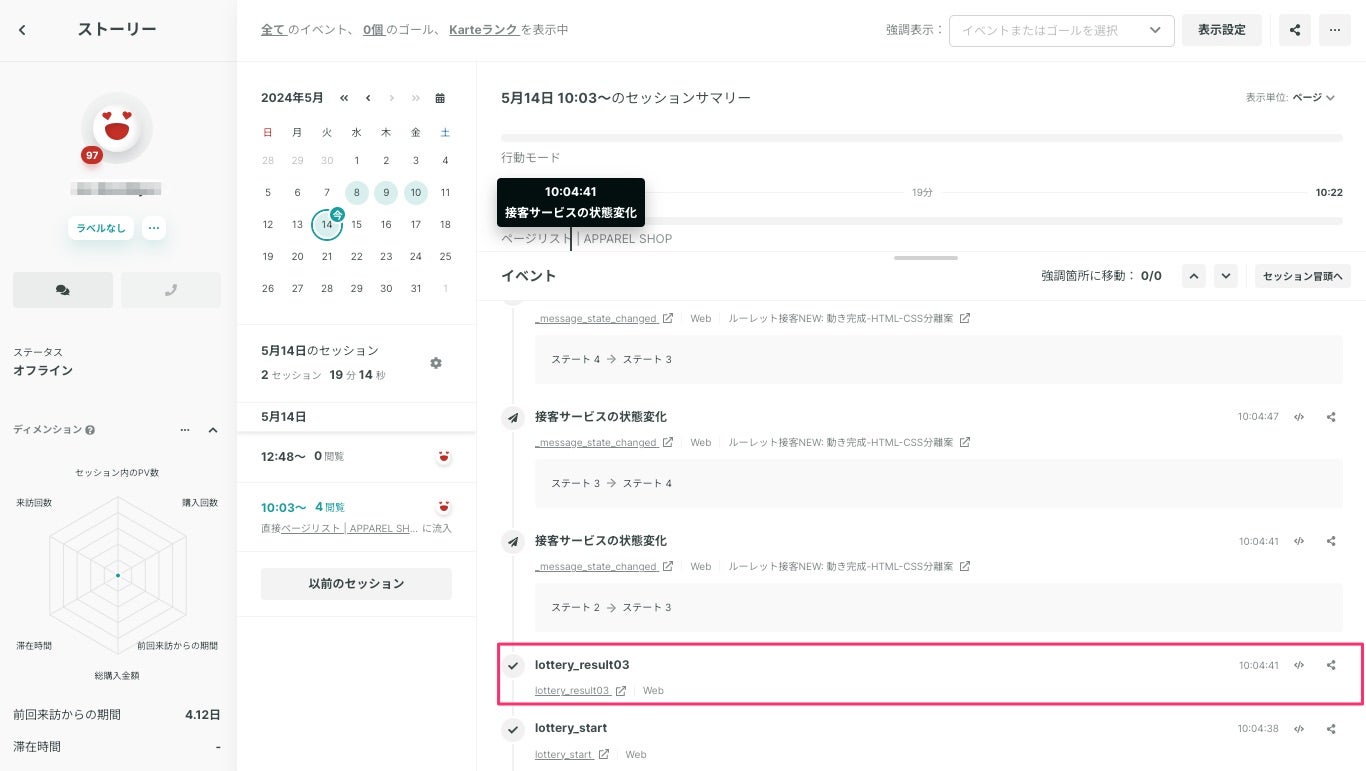Viewport: 1366px width, 771px height.
Task: Click the 以前のセッション button
Action: [x=356, y=584]
